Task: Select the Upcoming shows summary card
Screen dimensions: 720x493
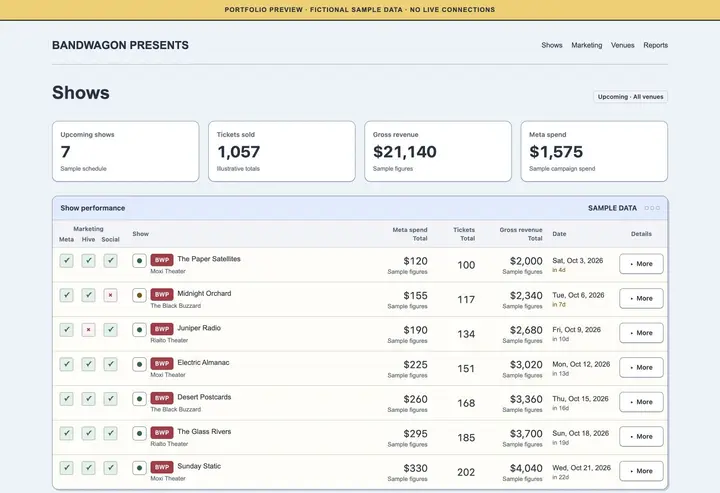Action: [126, 151]
